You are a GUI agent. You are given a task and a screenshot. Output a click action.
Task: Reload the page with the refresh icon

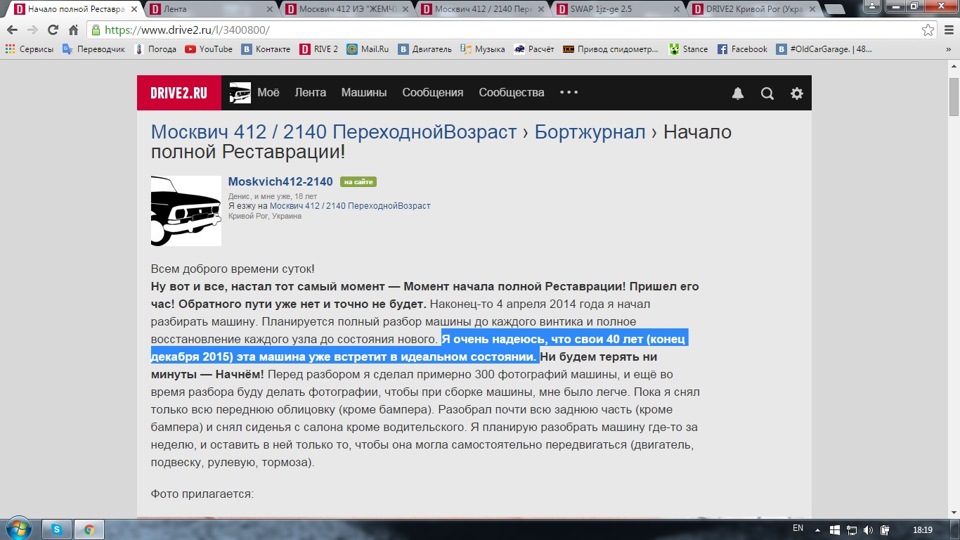coord(53,30)
